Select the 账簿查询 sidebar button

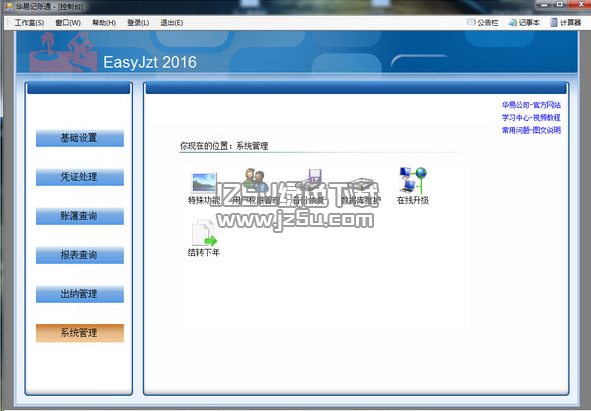point(80,216)
